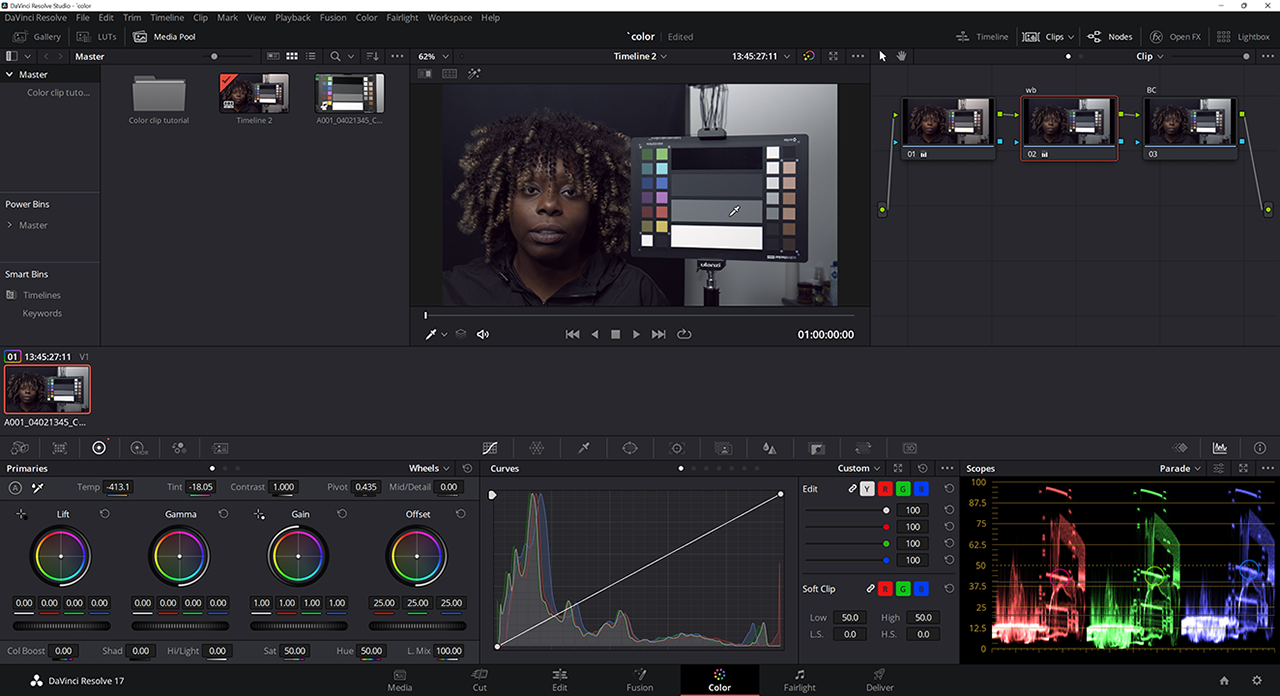
Task: Open the Fusion menu
Action: [x=333, y=18]
